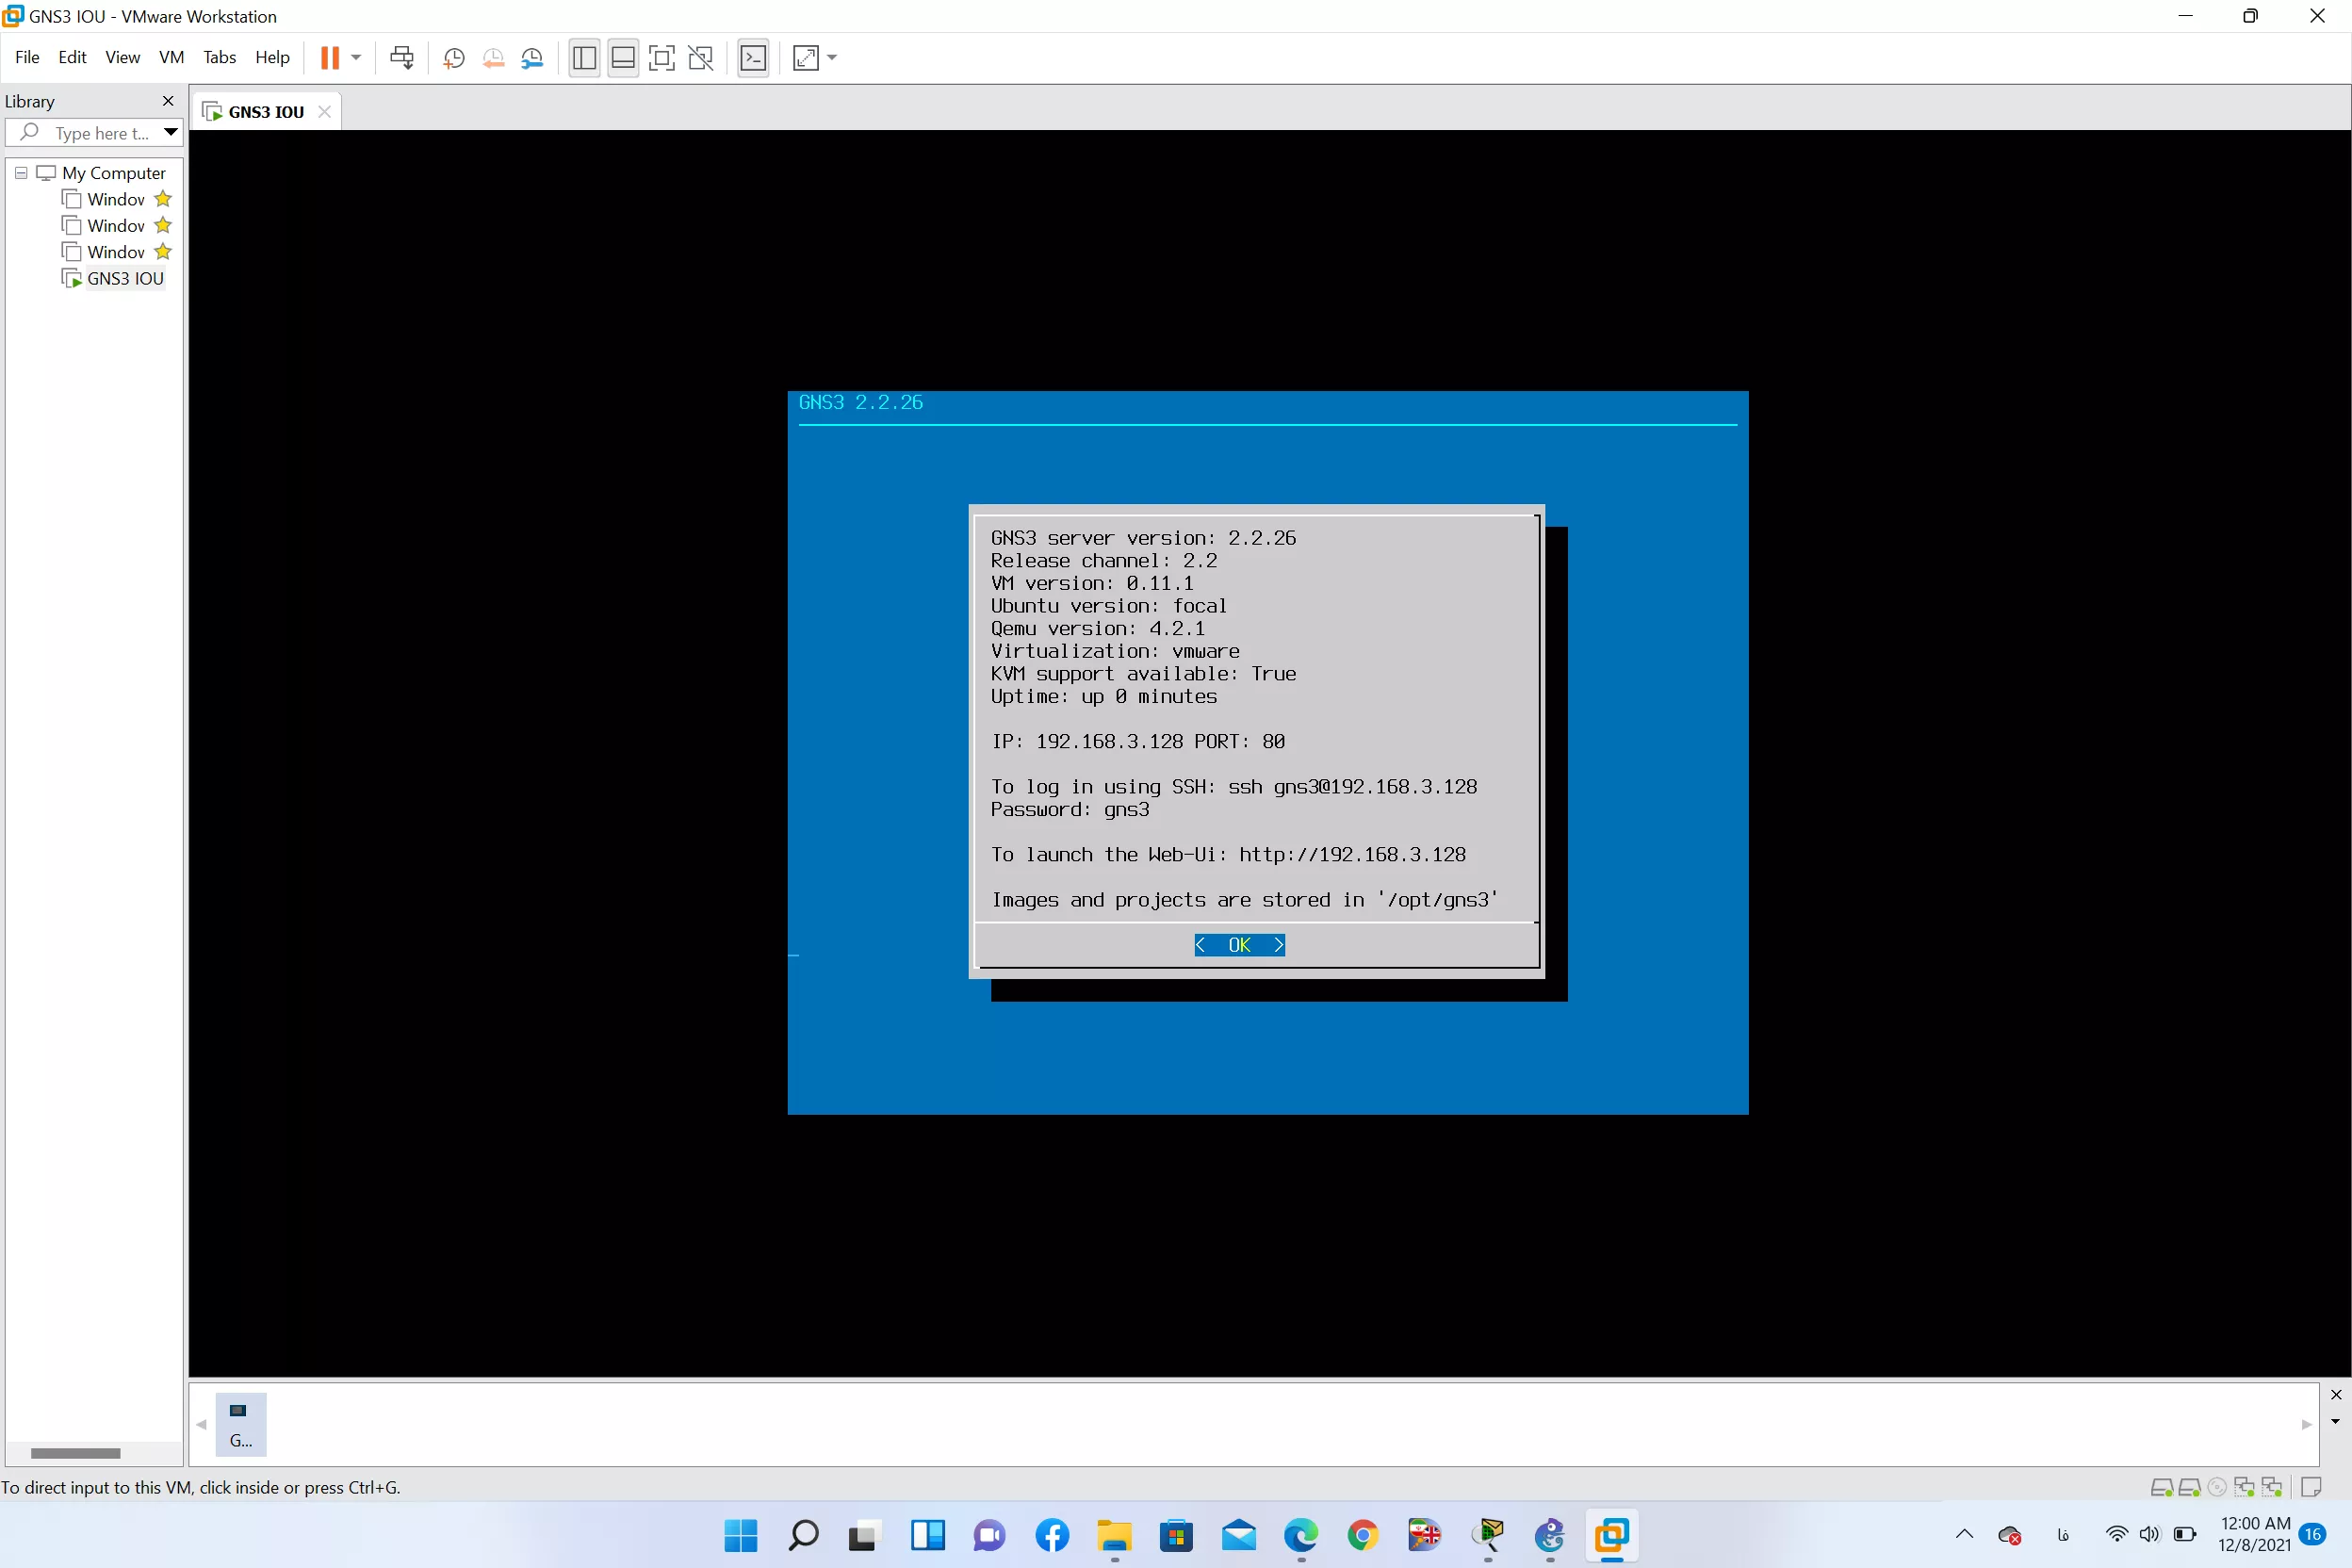The width and height of the screenshot is (2352, 1568).
Task: Open Windows taskbar search
Action: pyautogui.click(x=803, y=1535)
